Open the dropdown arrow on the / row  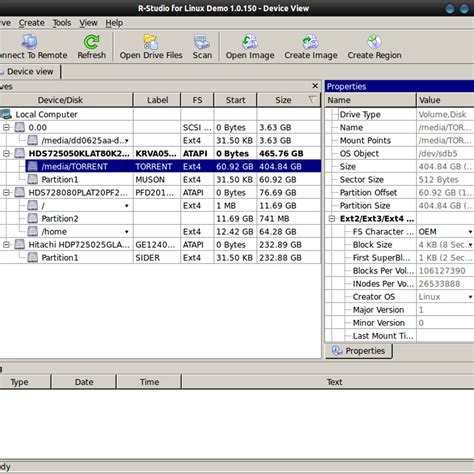click(x=127, y=206)
